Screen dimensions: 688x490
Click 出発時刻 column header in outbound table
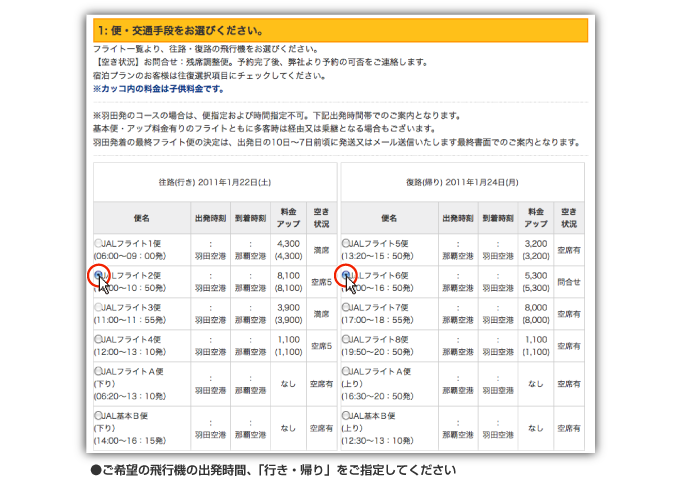(x=210, y=218)
